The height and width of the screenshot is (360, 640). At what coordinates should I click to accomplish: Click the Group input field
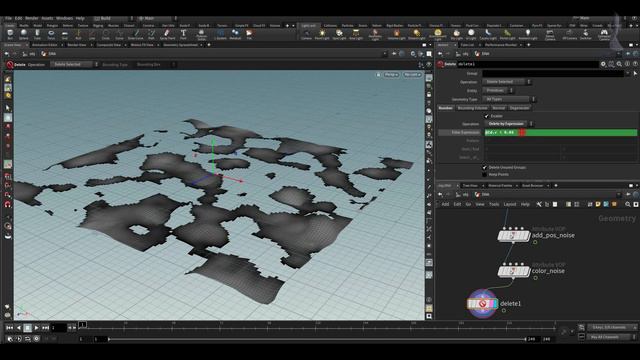click(x=553, y=73)
